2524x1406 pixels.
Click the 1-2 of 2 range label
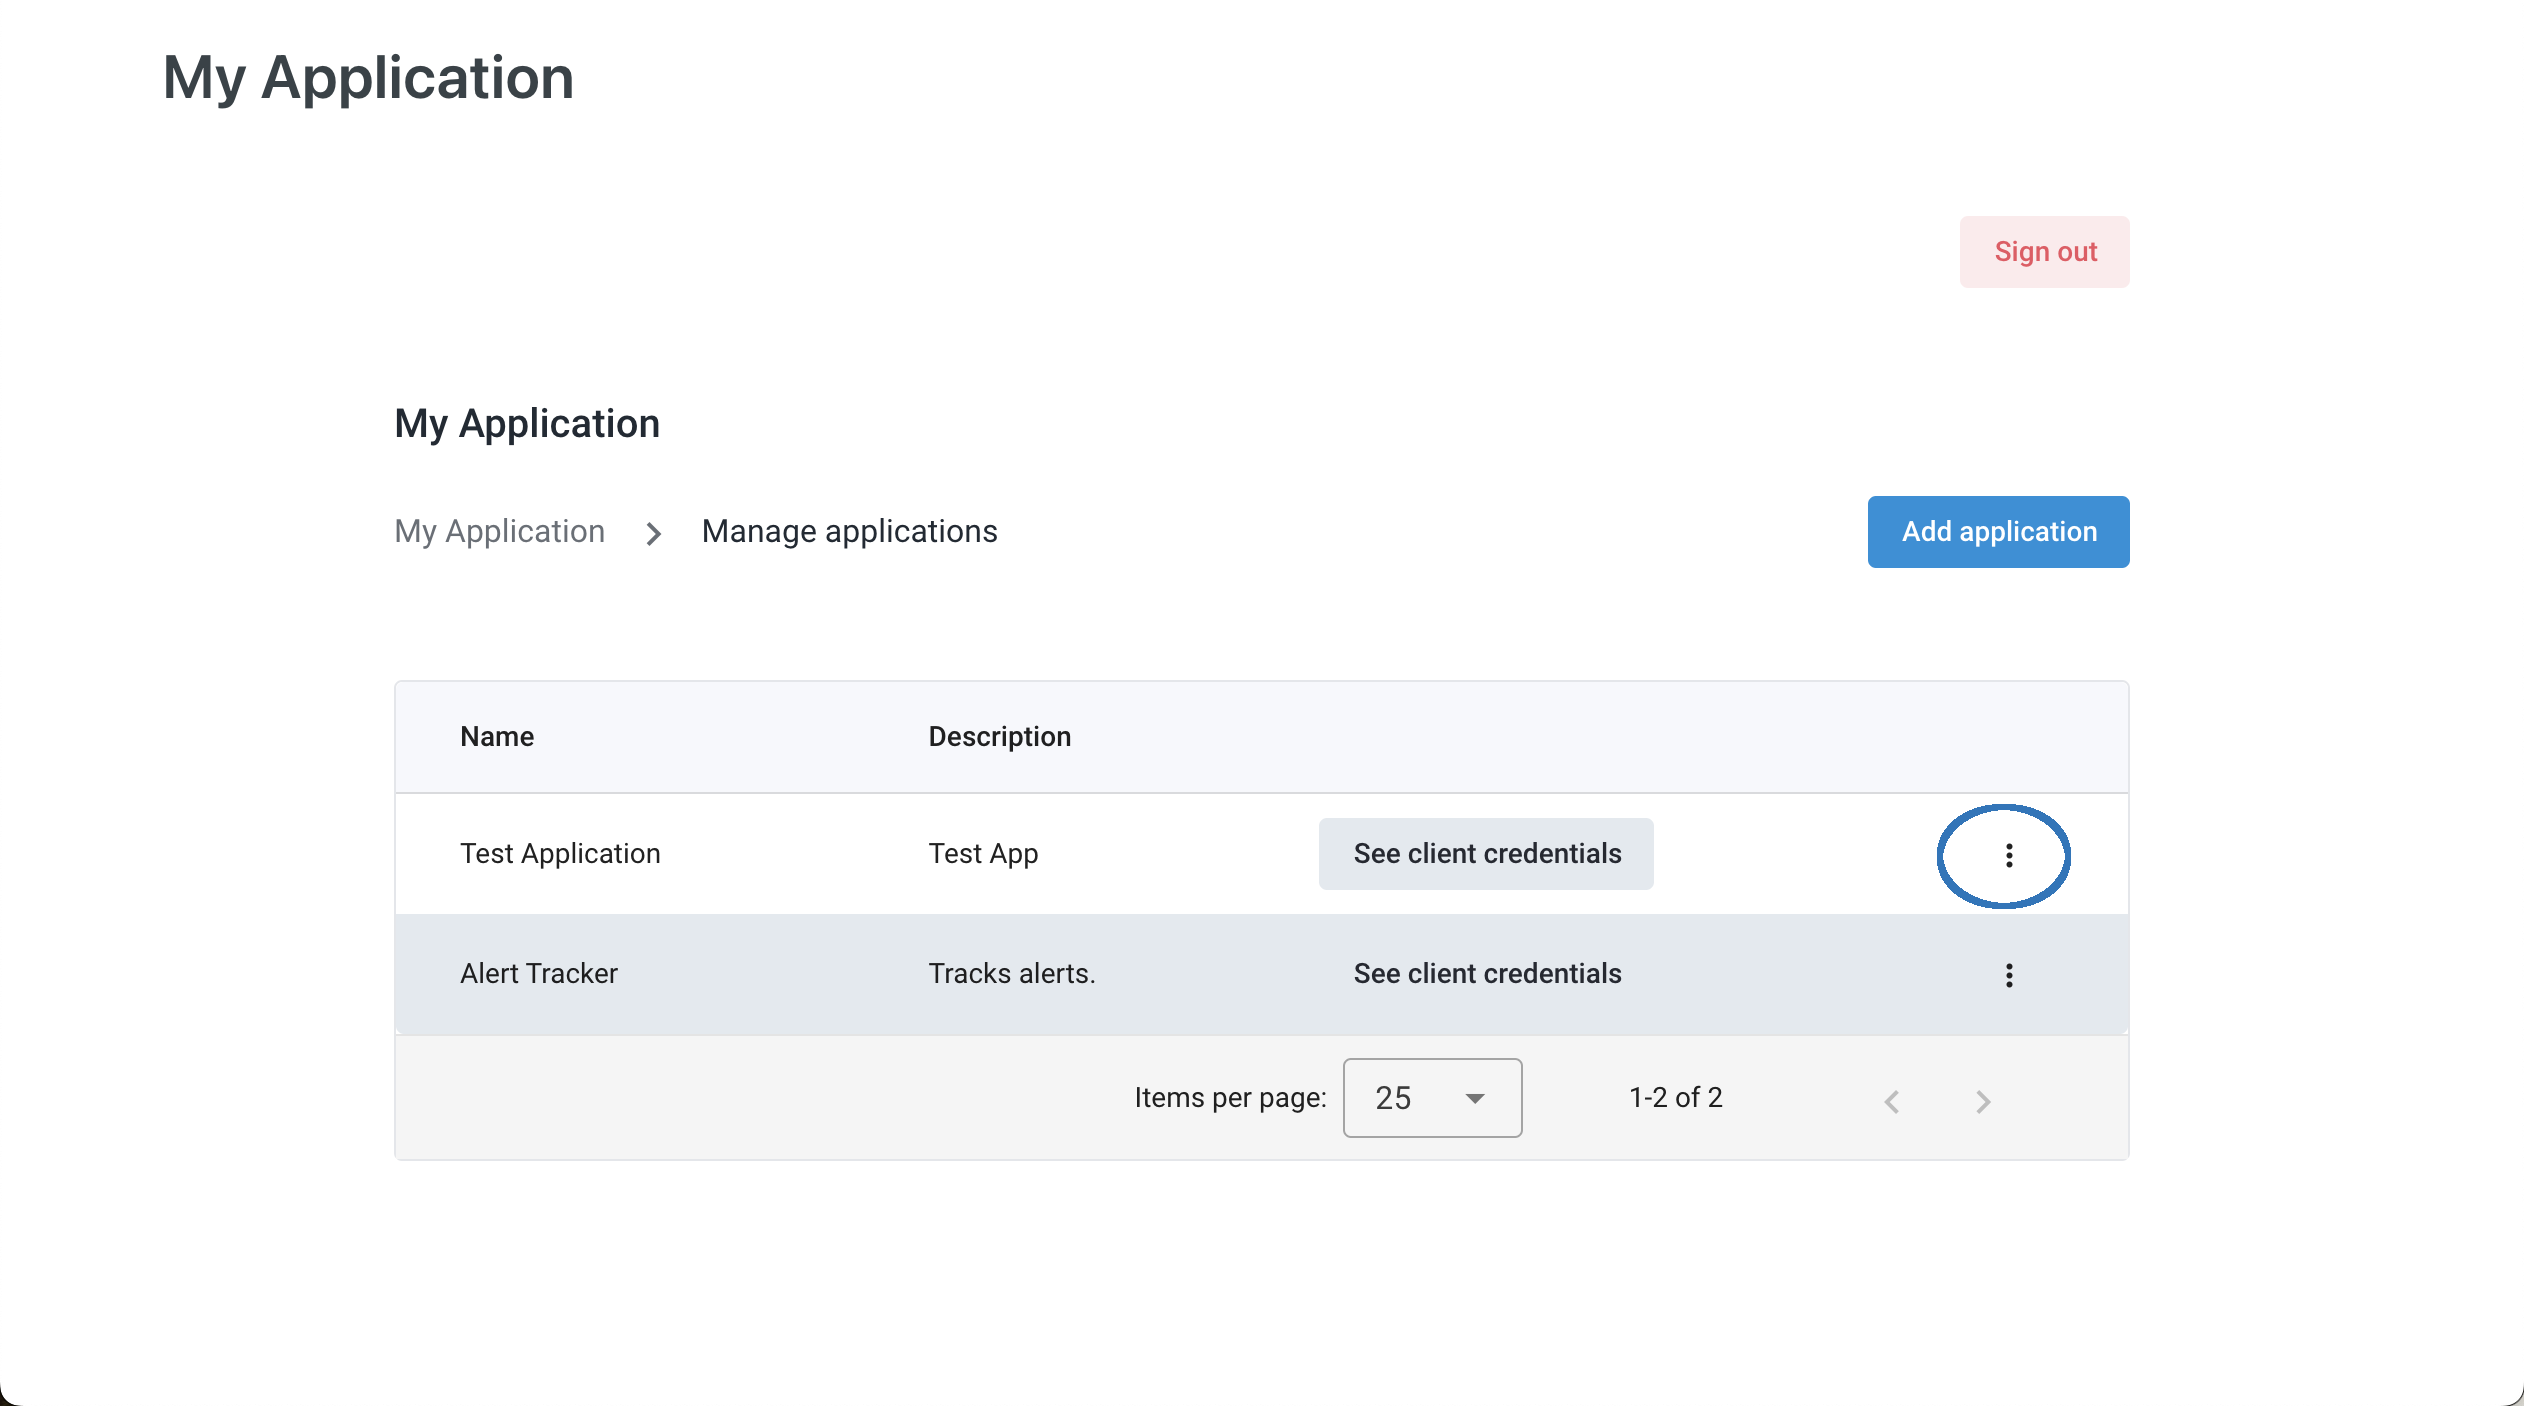1675,1098
